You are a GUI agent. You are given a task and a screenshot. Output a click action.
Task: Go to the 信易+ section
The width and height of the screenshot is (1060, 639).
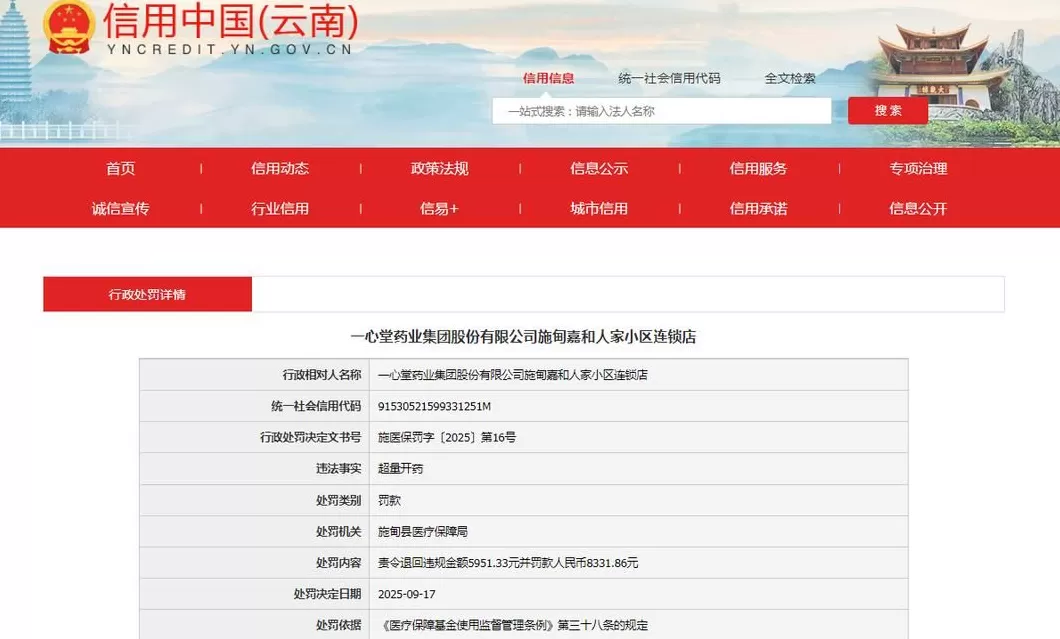(x=439, y=209)
